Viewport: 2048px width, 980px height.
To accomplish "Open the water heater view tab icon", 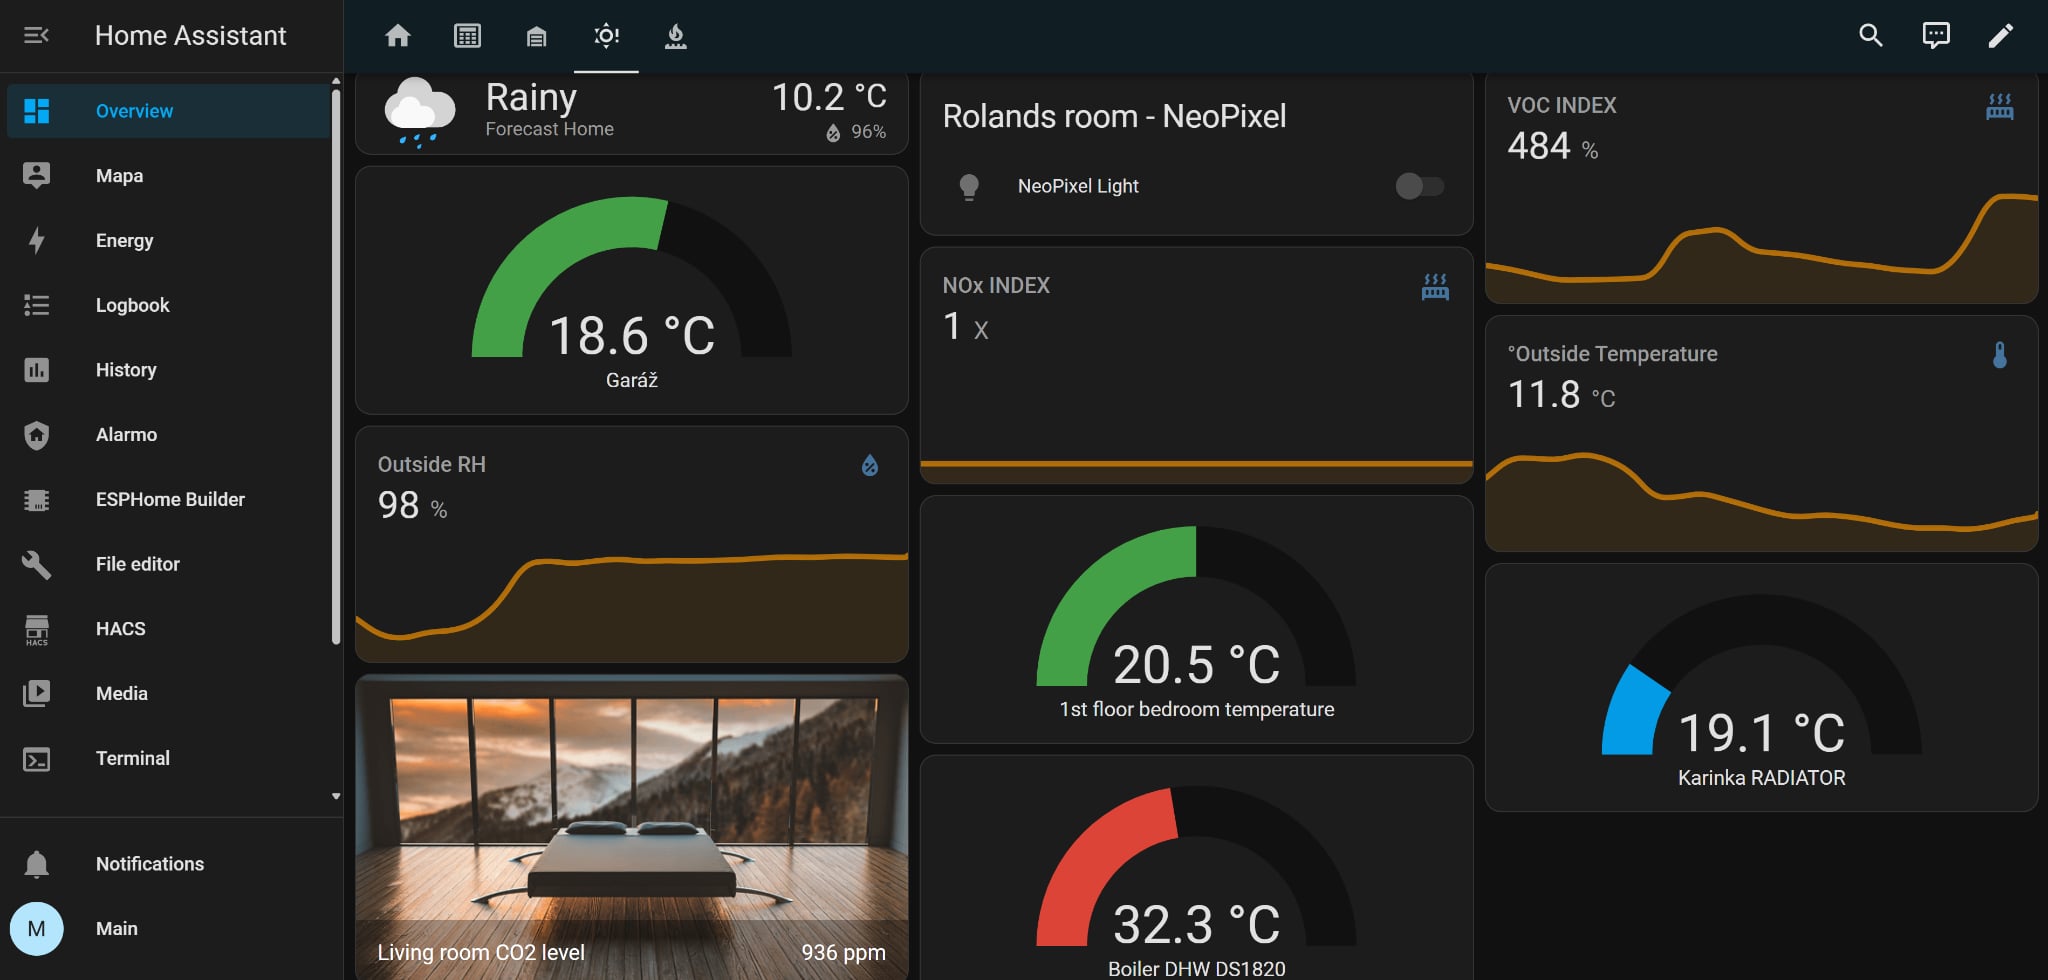I will 676,37.
